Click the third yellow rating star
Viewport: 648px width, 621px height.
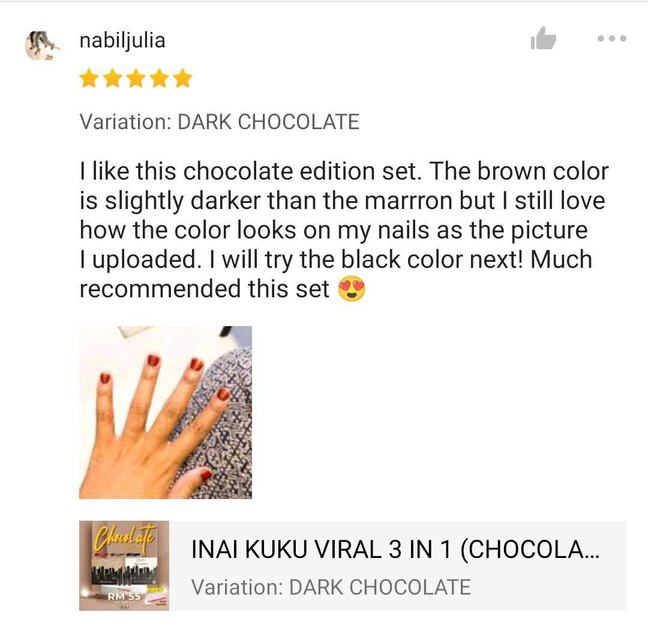coord(136,79)
